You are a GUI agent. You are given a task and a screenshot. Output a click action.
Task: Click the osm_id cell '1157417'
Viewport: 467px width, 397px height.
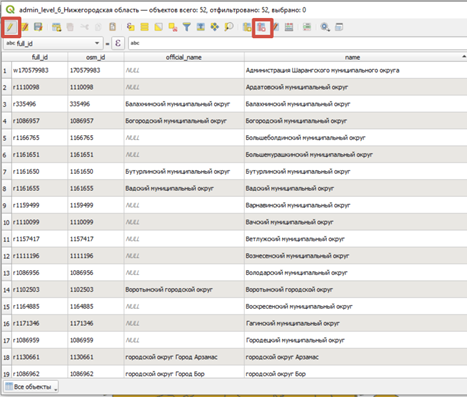(x=96, y=239)
